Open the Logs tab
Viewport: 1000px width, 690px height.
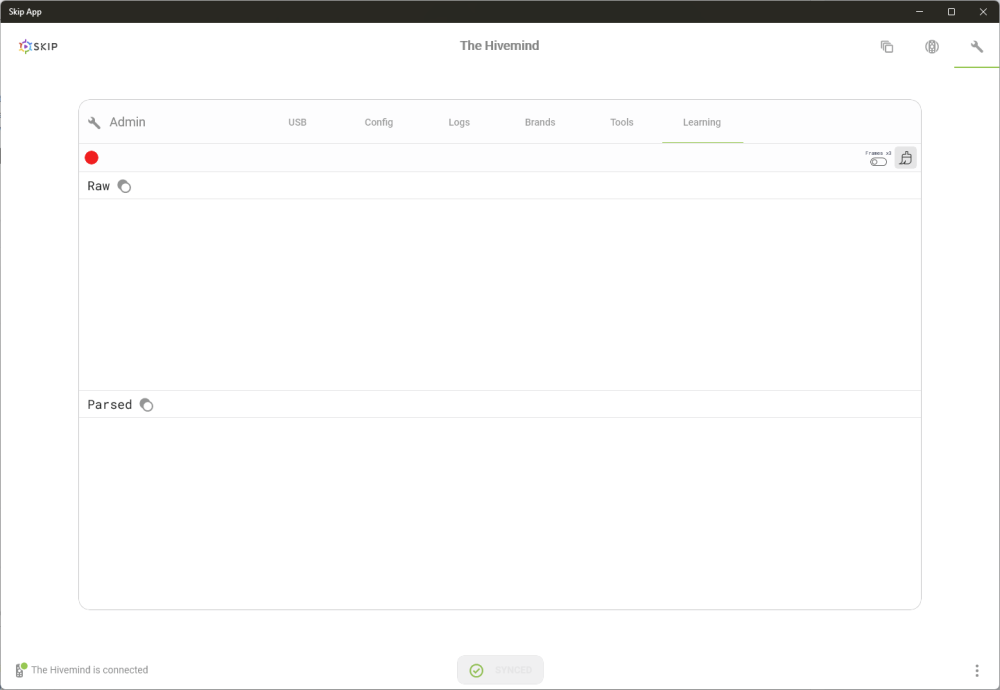[x=459, y=122]
